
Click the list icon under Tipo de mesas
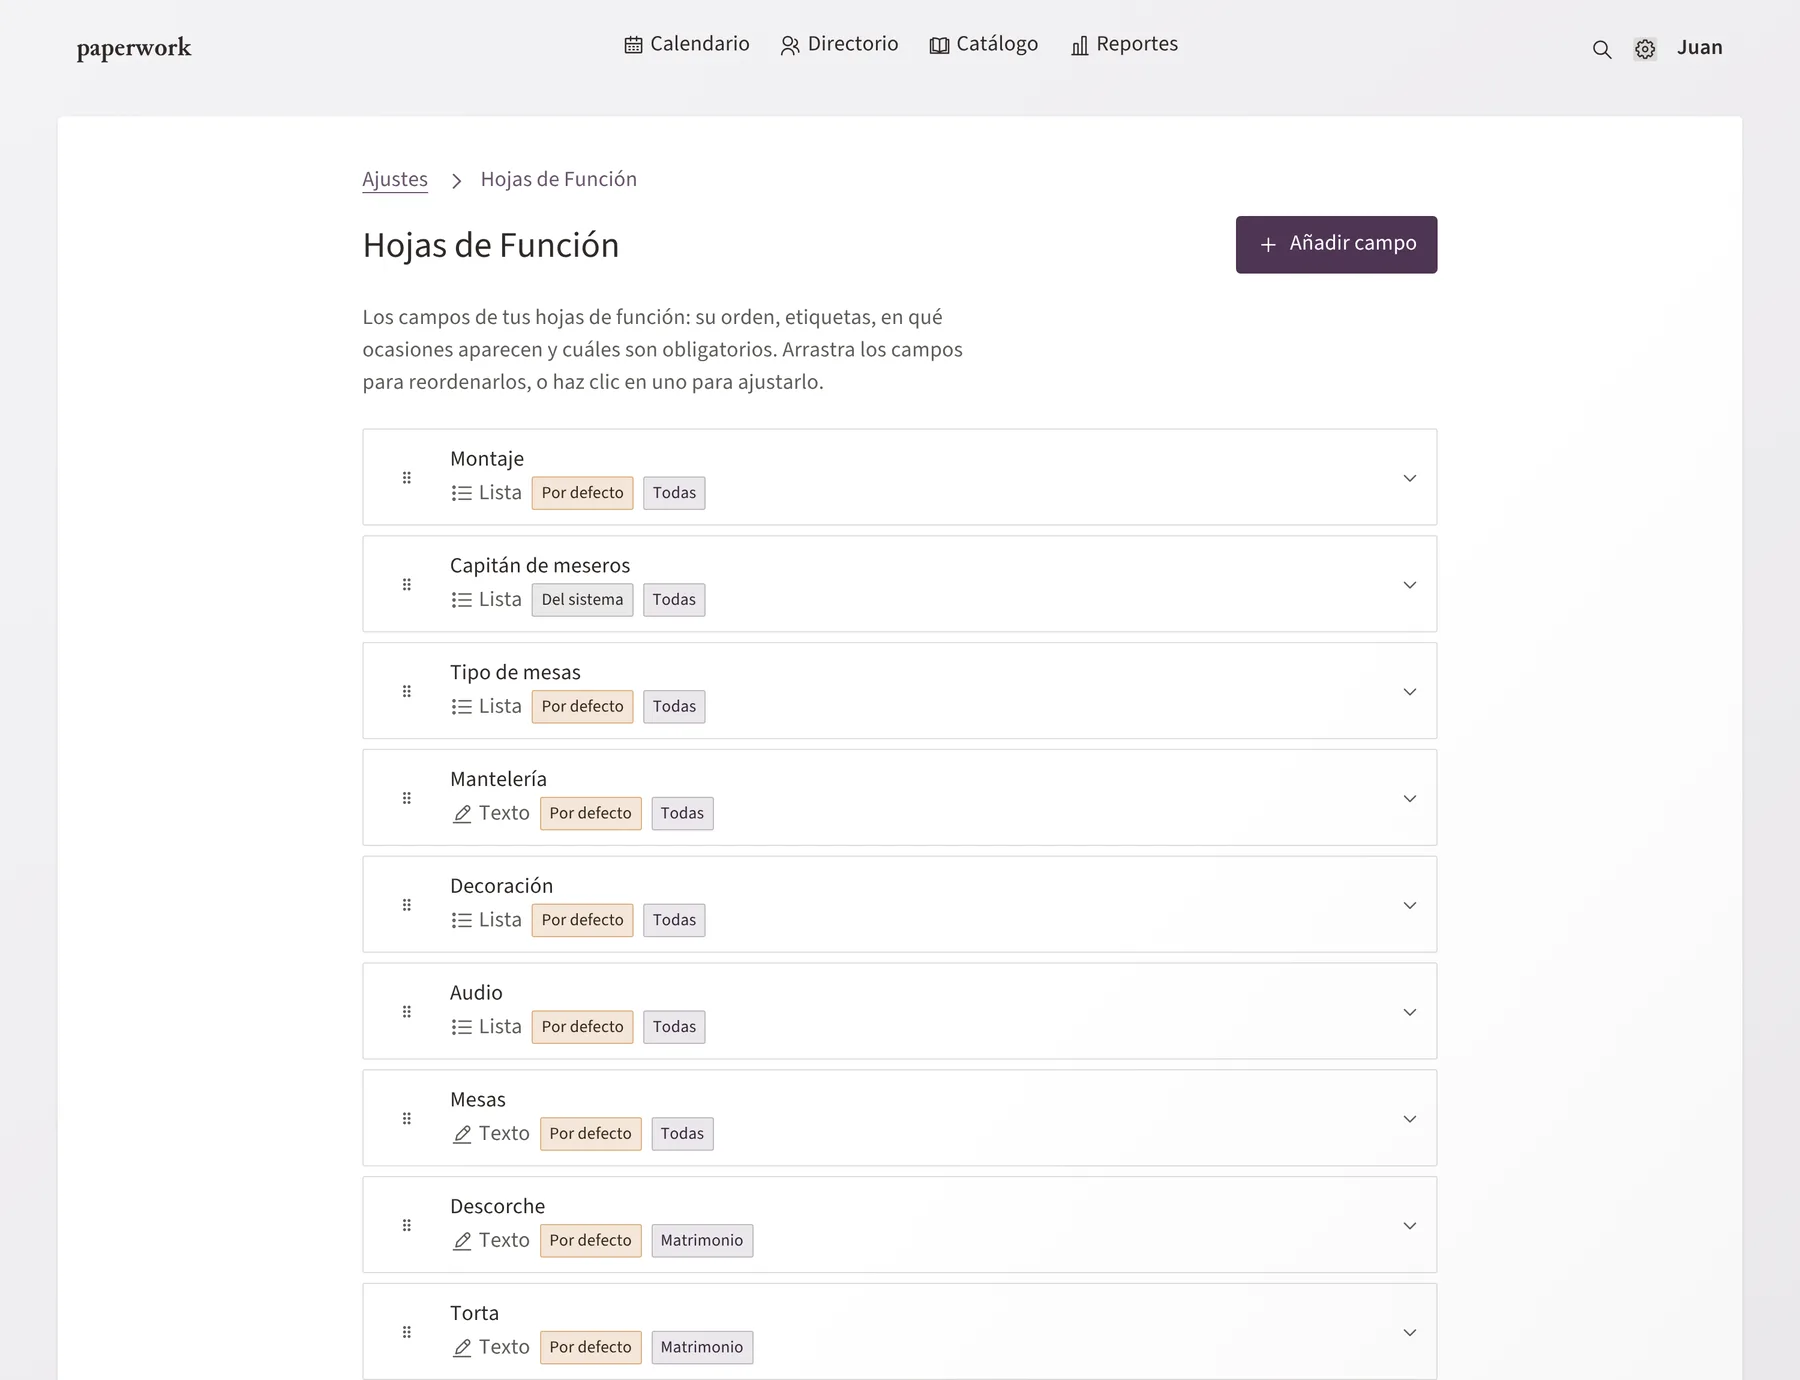[461, 707]
